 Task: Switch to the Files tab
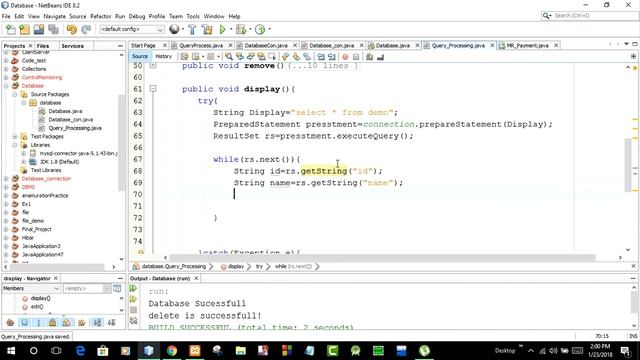click(42, 46)
